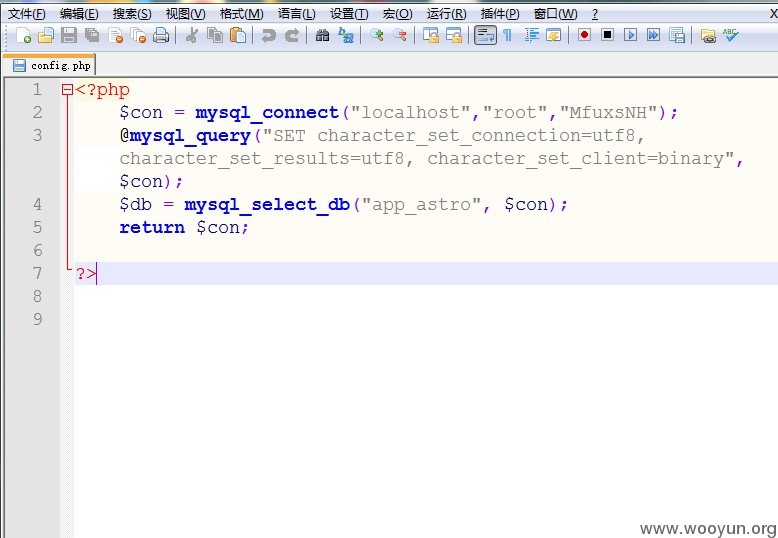Open the 视图(V) menu
The height and width of the screenshot is (538, 778).
point(186,14)
